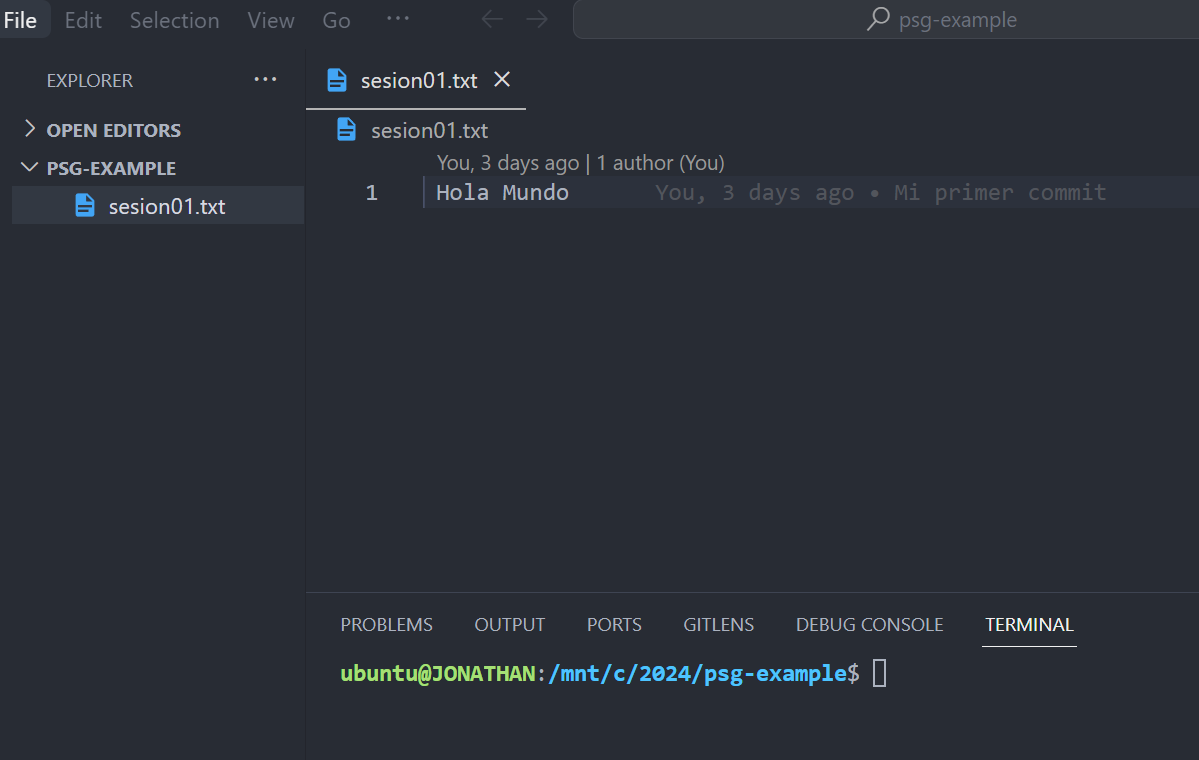Click the author info above line 1

point(578,162)
